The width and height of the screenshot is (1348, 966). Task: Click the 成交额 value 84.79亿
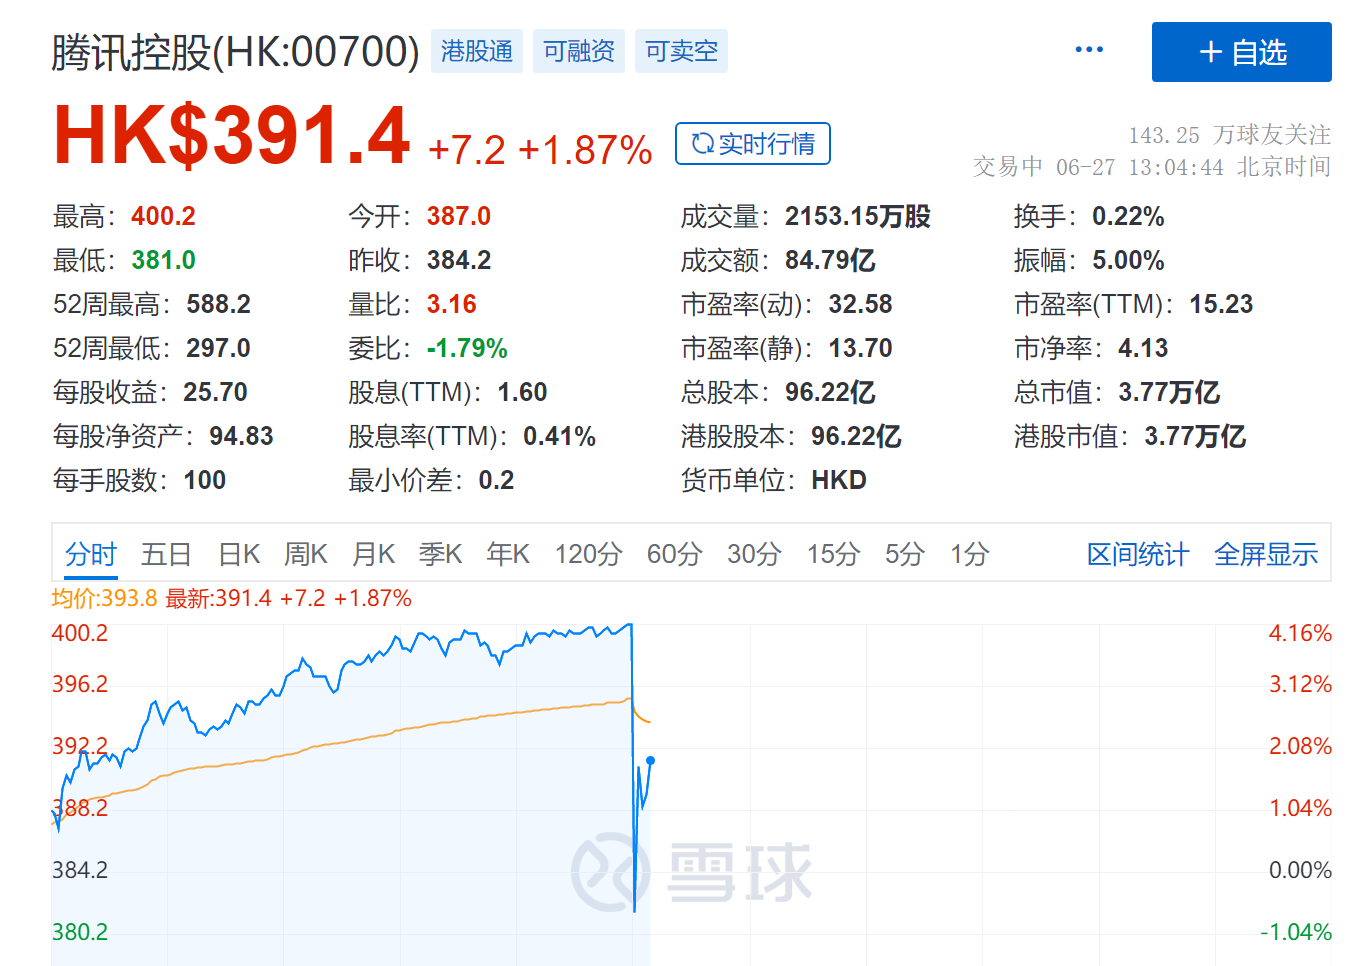click(x=830, y=260)
